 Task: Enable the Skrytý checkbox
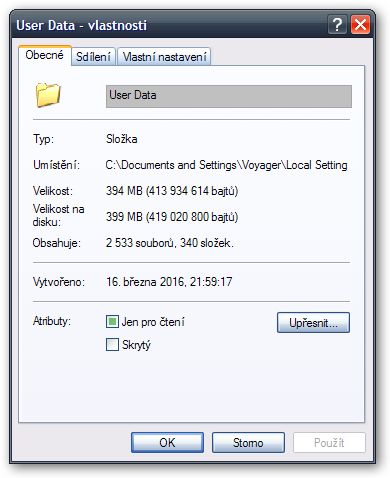point(112,345)
